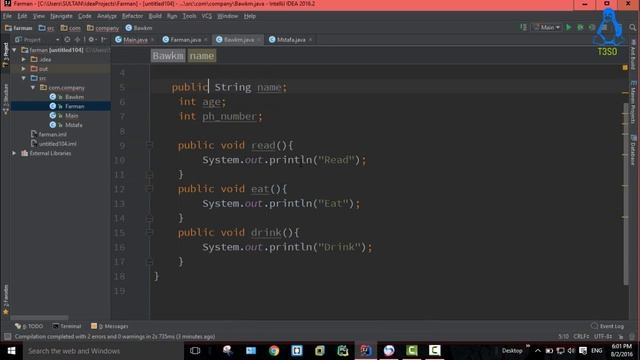Click the Main class icon in project tree

[x=53, y=116]
